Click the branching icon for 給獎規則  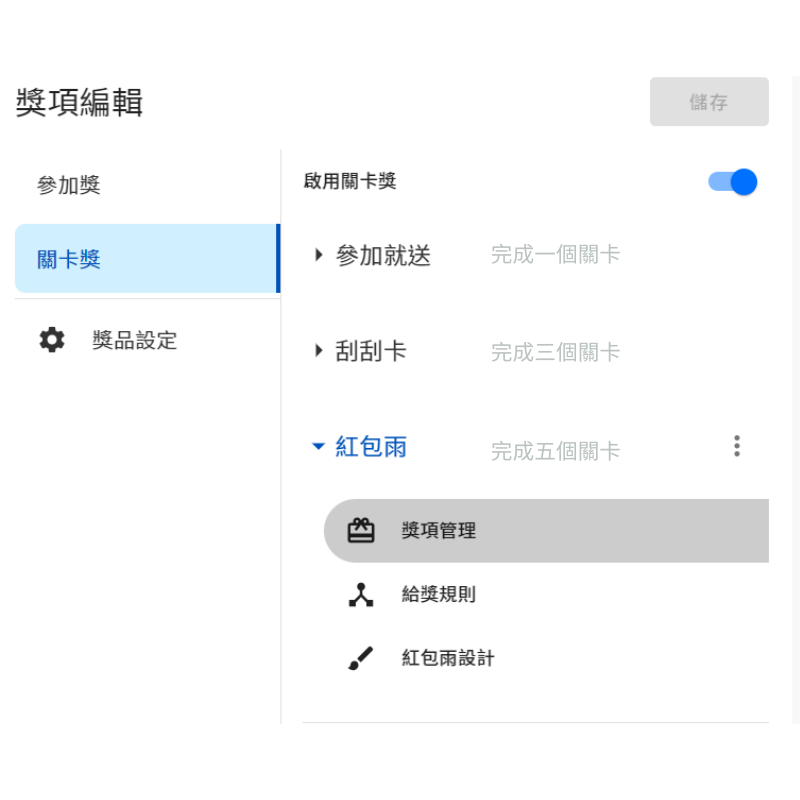click(x=361, y=595)
